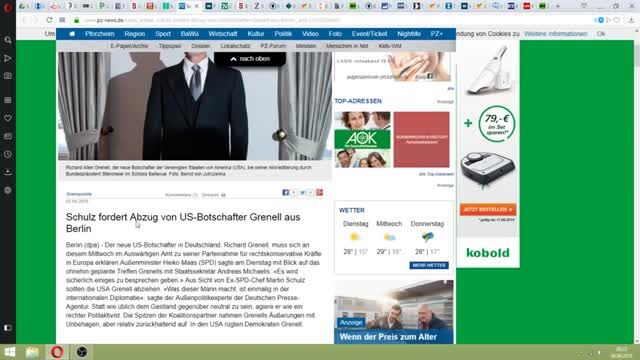Open 'Wenn der Preis zum Alter' ad
640x360 pixels.
tap(394, 312)
